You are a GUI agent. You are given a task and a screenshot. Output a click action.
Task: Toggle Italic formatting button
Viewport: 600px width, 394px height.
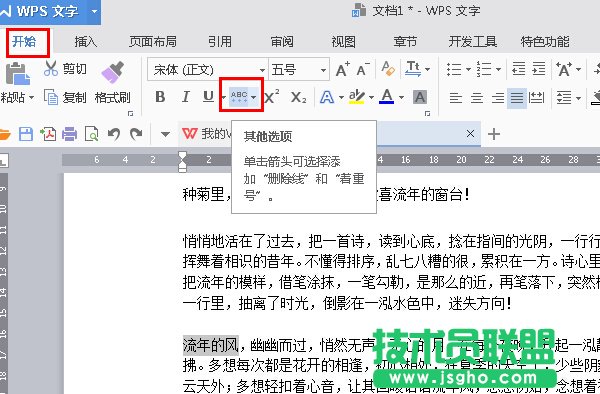click(x=186, y=97)
